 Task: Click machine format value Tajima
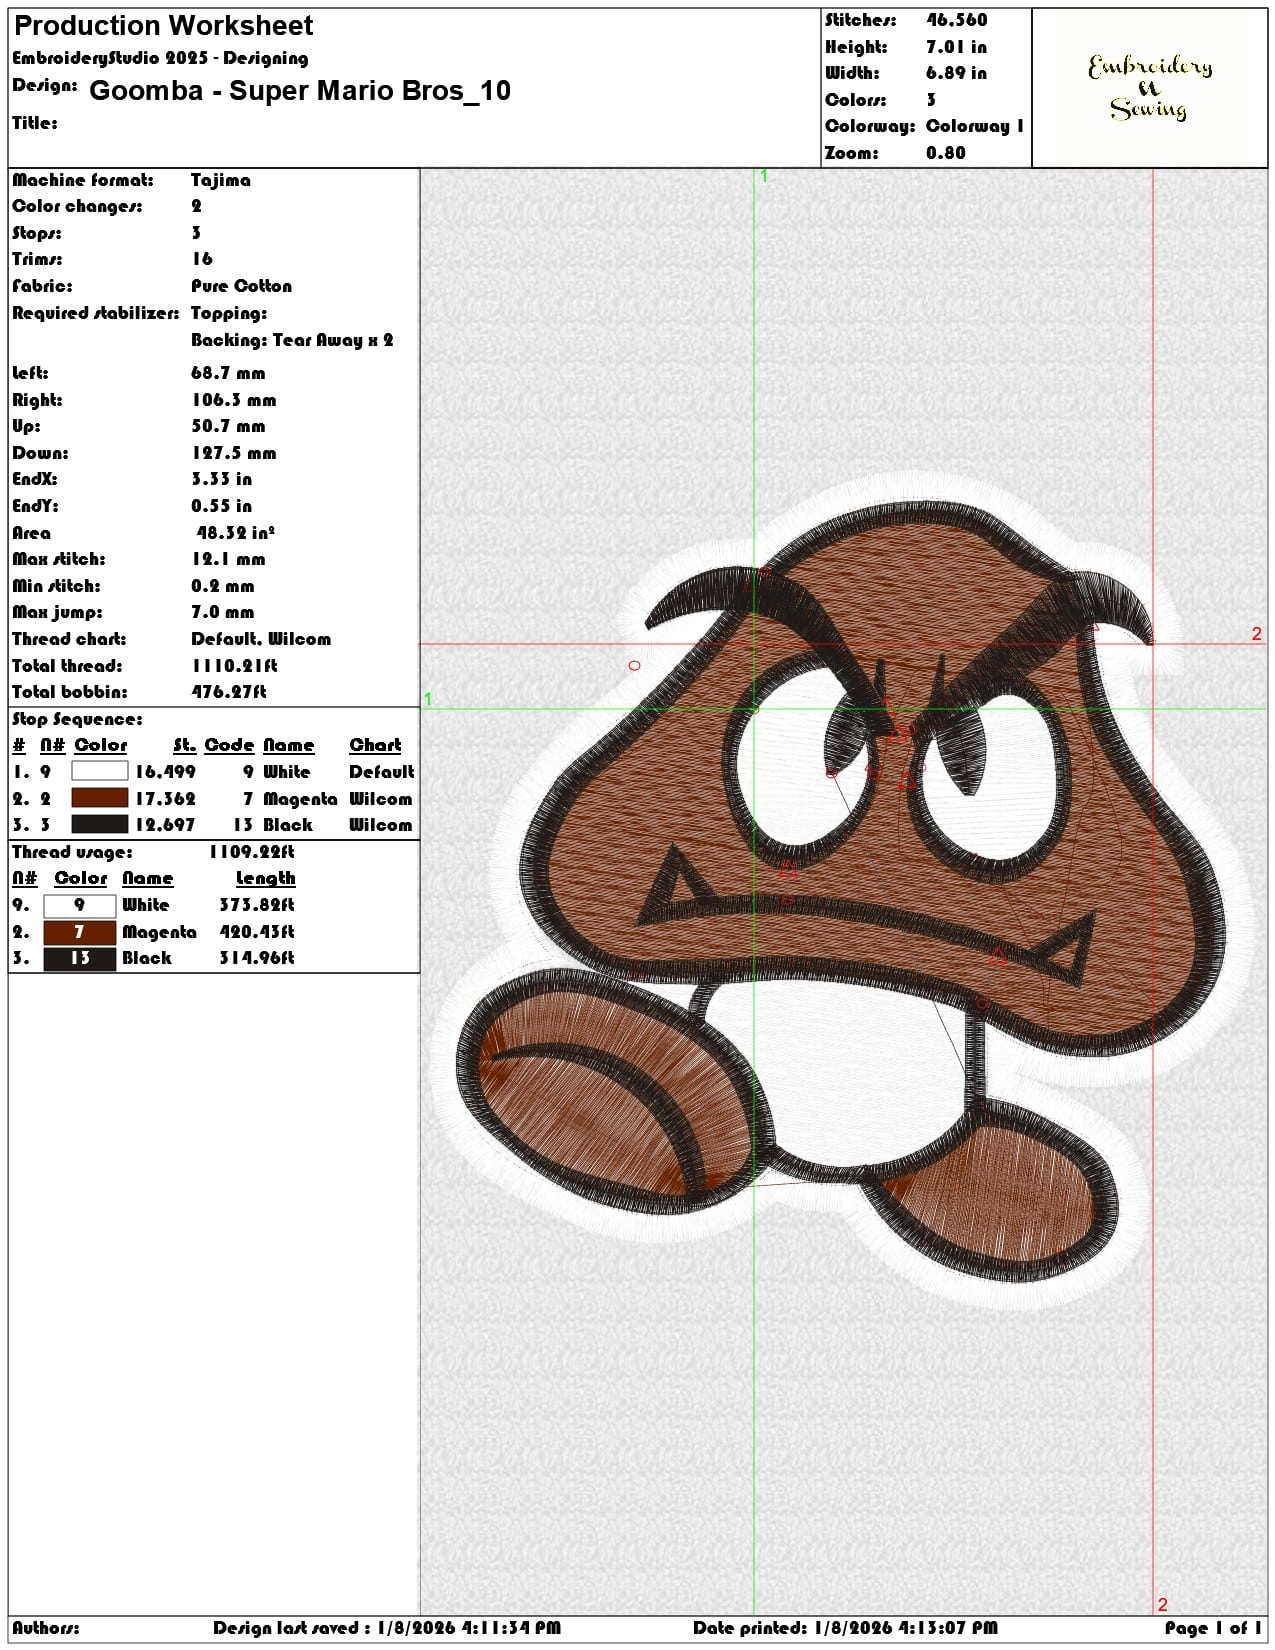[x=221, y=180]
